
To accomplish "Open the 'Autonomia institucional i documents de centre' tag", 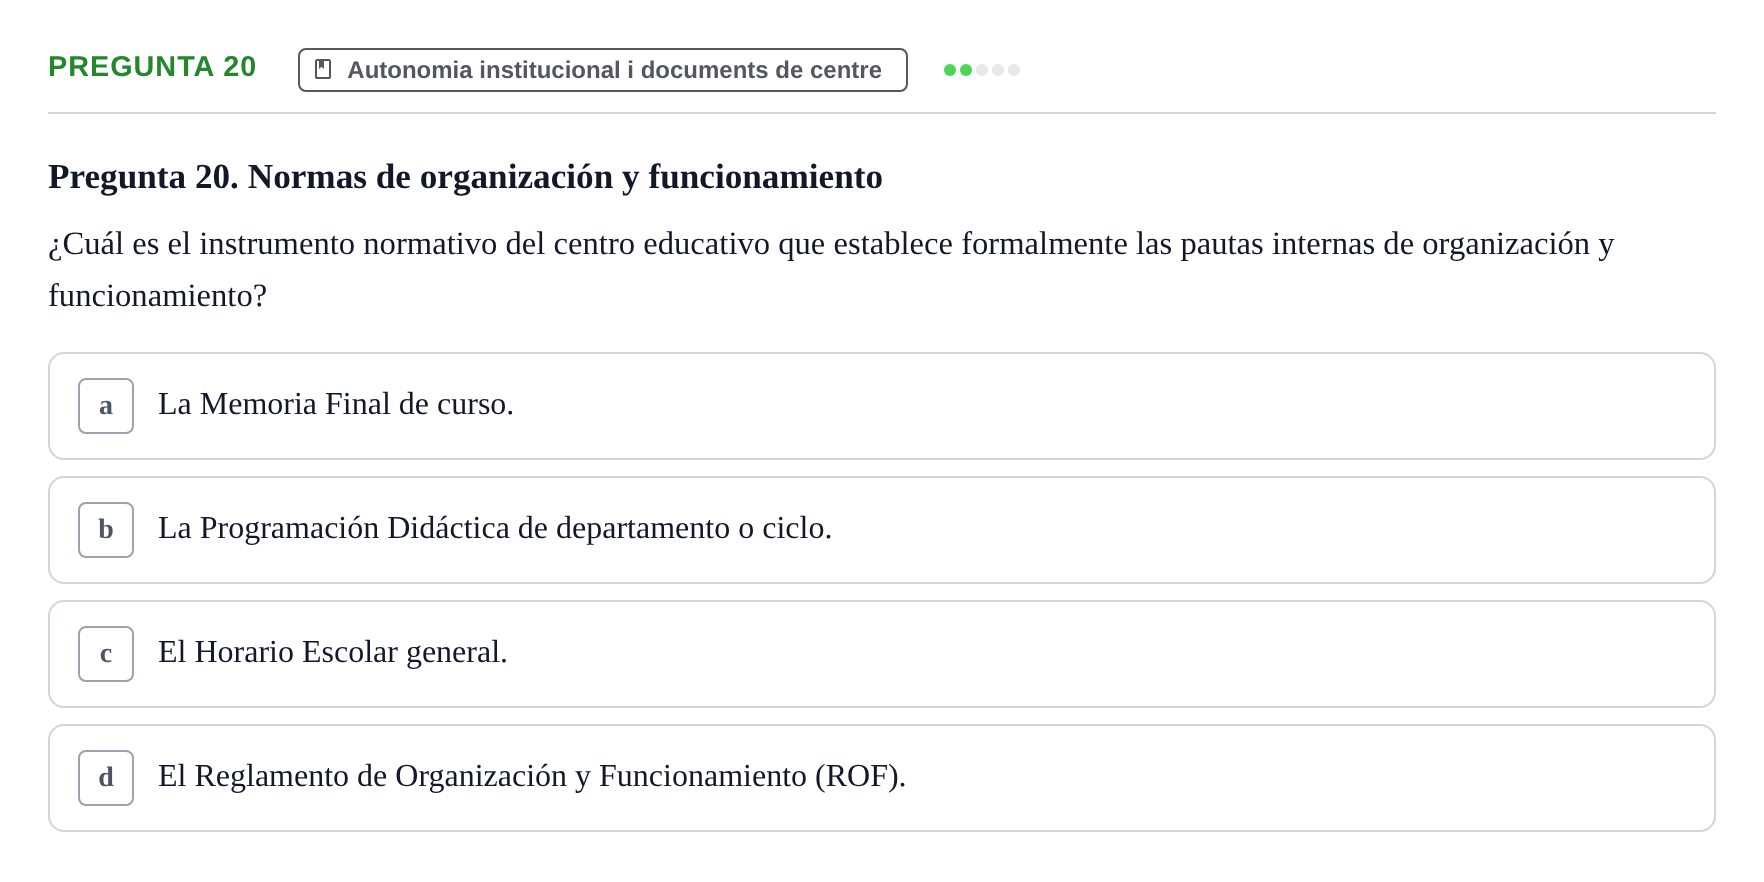I will click(603, 70).
